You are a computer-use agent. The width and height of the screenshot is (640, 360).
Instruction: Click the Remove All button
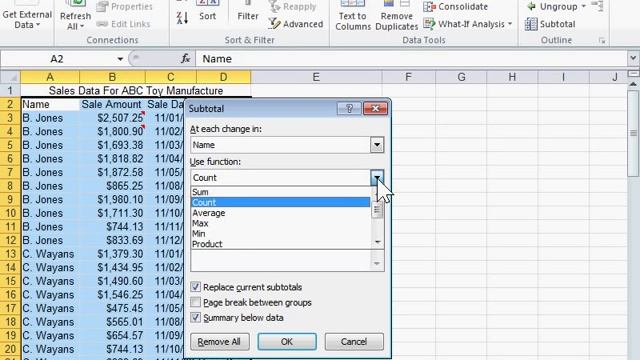coord(220,342)
